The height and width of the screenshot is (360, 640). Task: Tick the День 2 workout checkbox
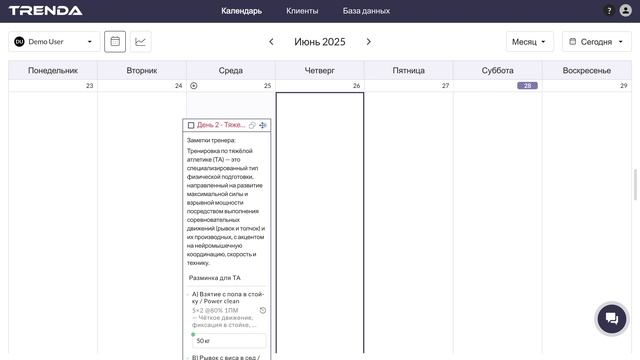191,125
